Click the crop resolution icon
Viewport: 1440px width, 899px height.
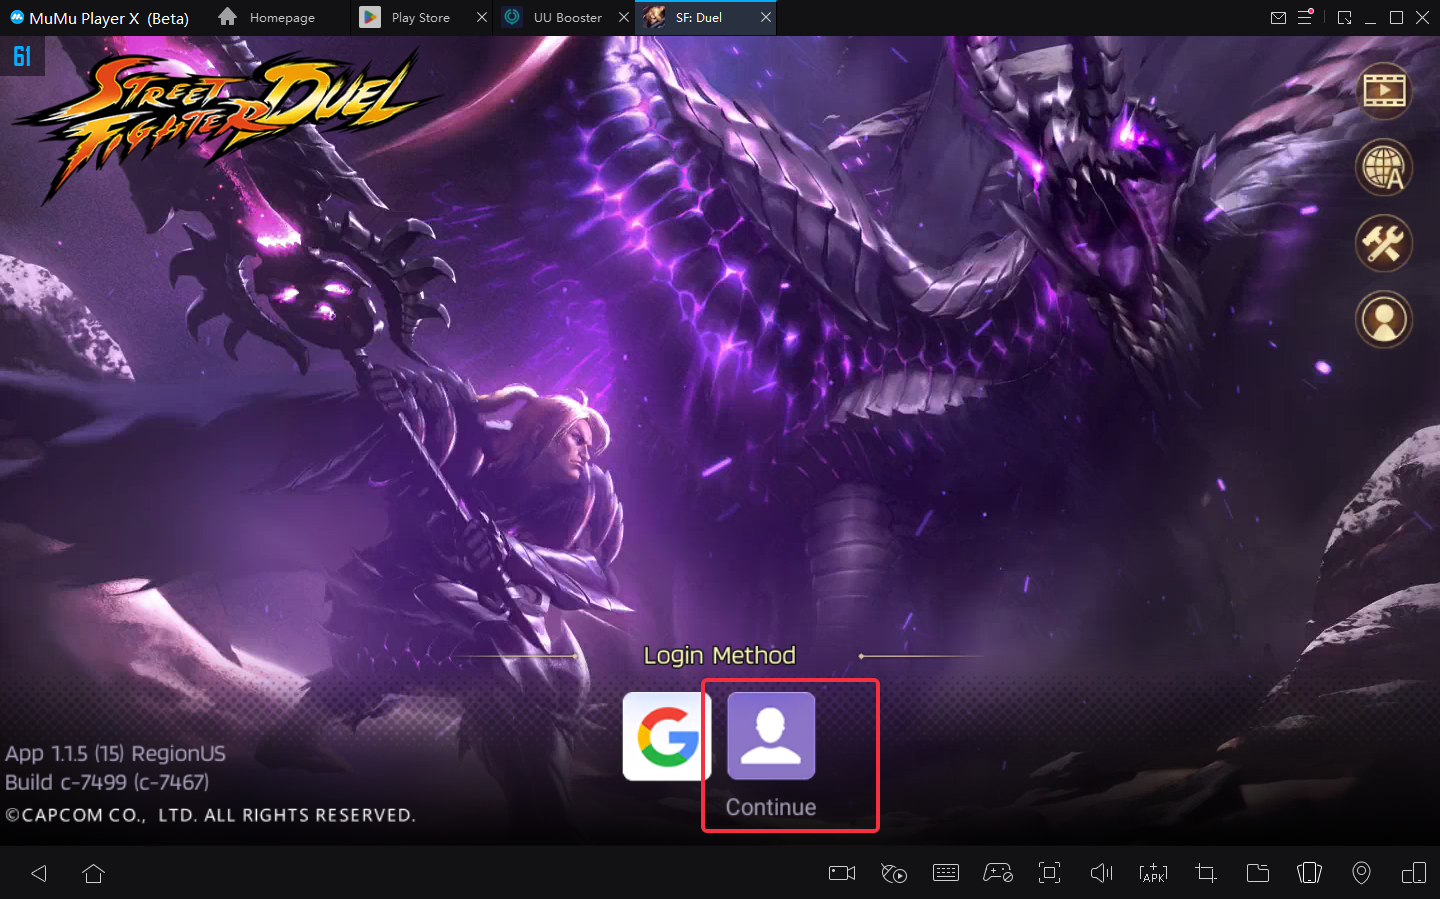1206,873
